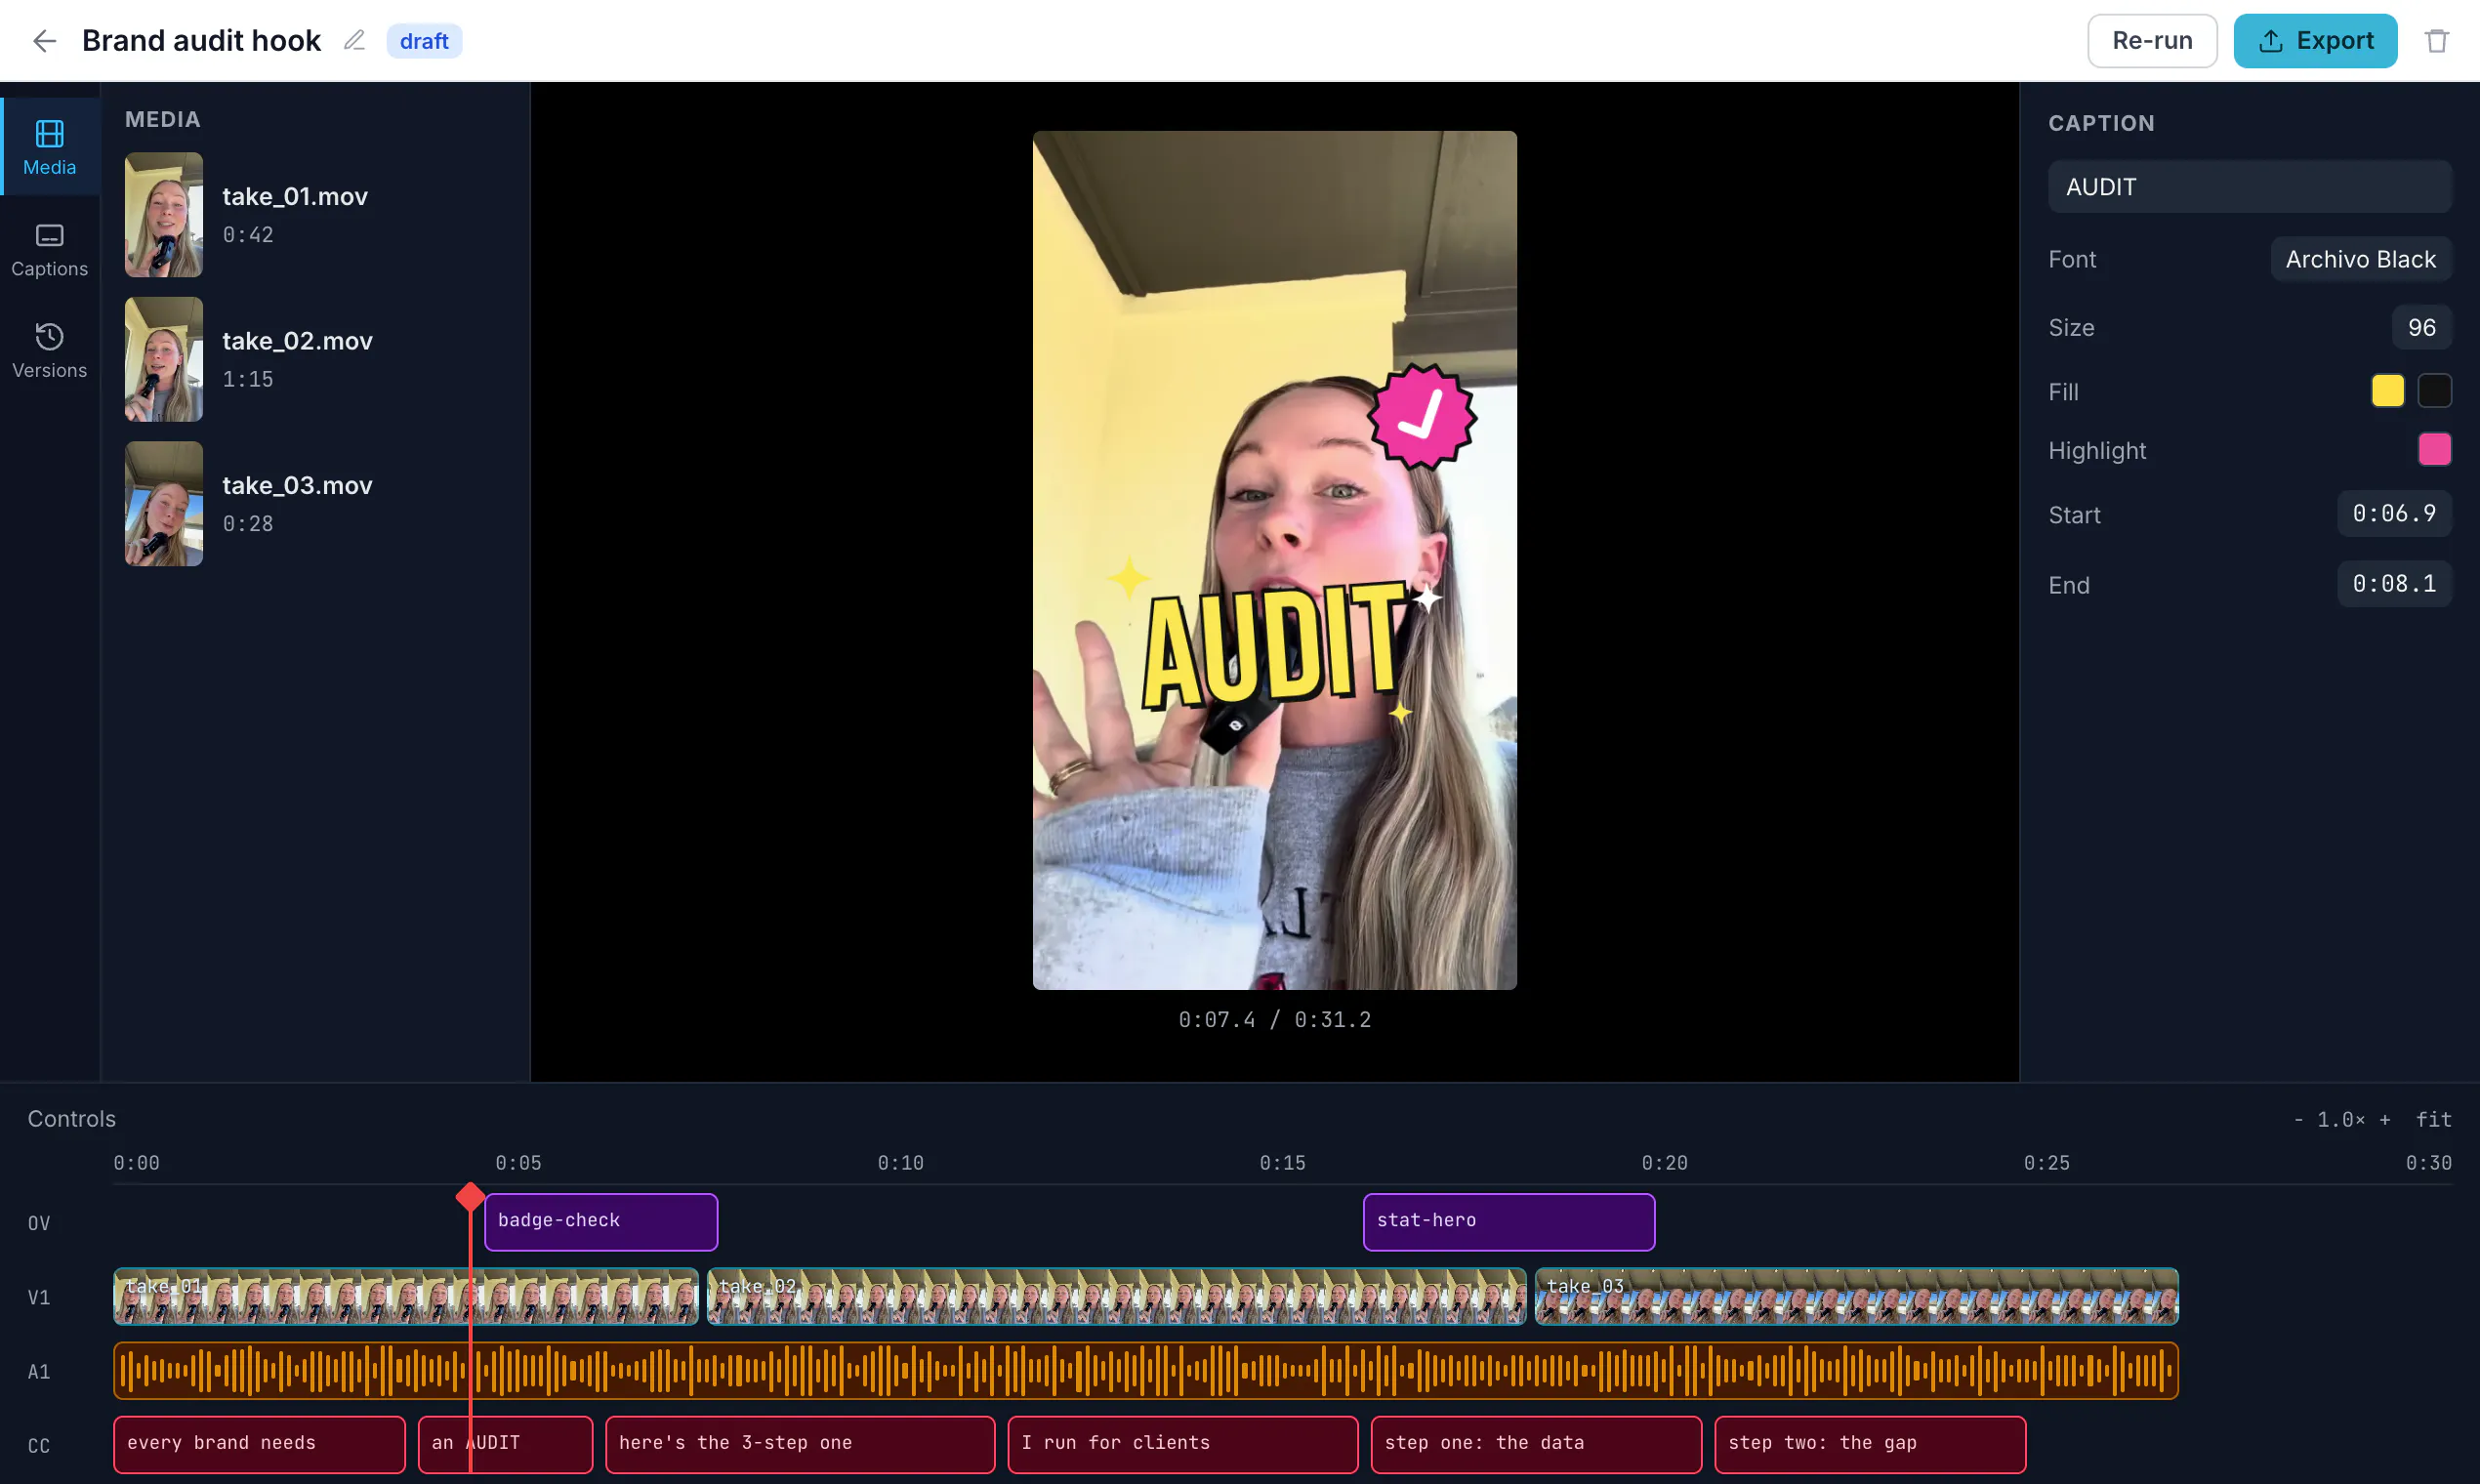This screenshot has height=1484, width=2480.
Task: Click the OV track label
Action: click(x=39, y=1224)
